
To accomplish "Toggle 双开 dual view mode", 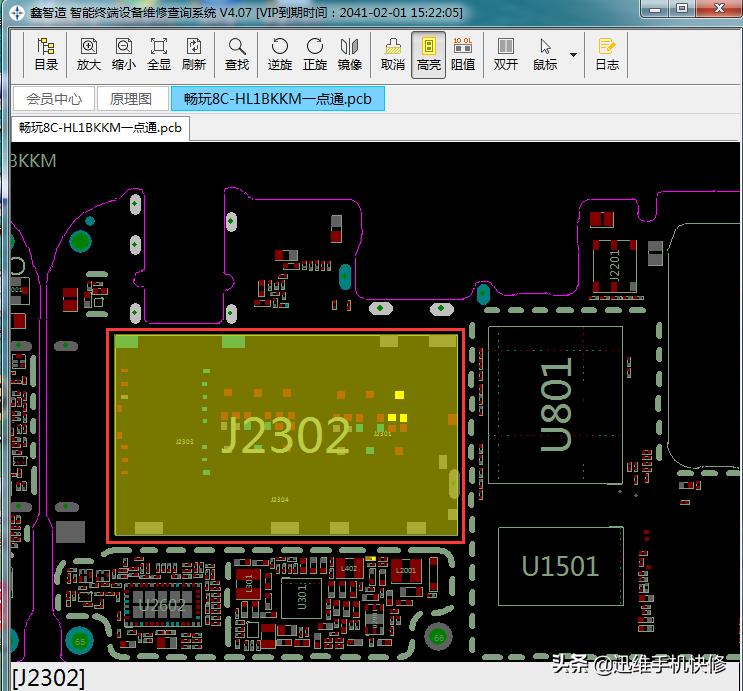I will pyautogui.click(x=506, y=54).
